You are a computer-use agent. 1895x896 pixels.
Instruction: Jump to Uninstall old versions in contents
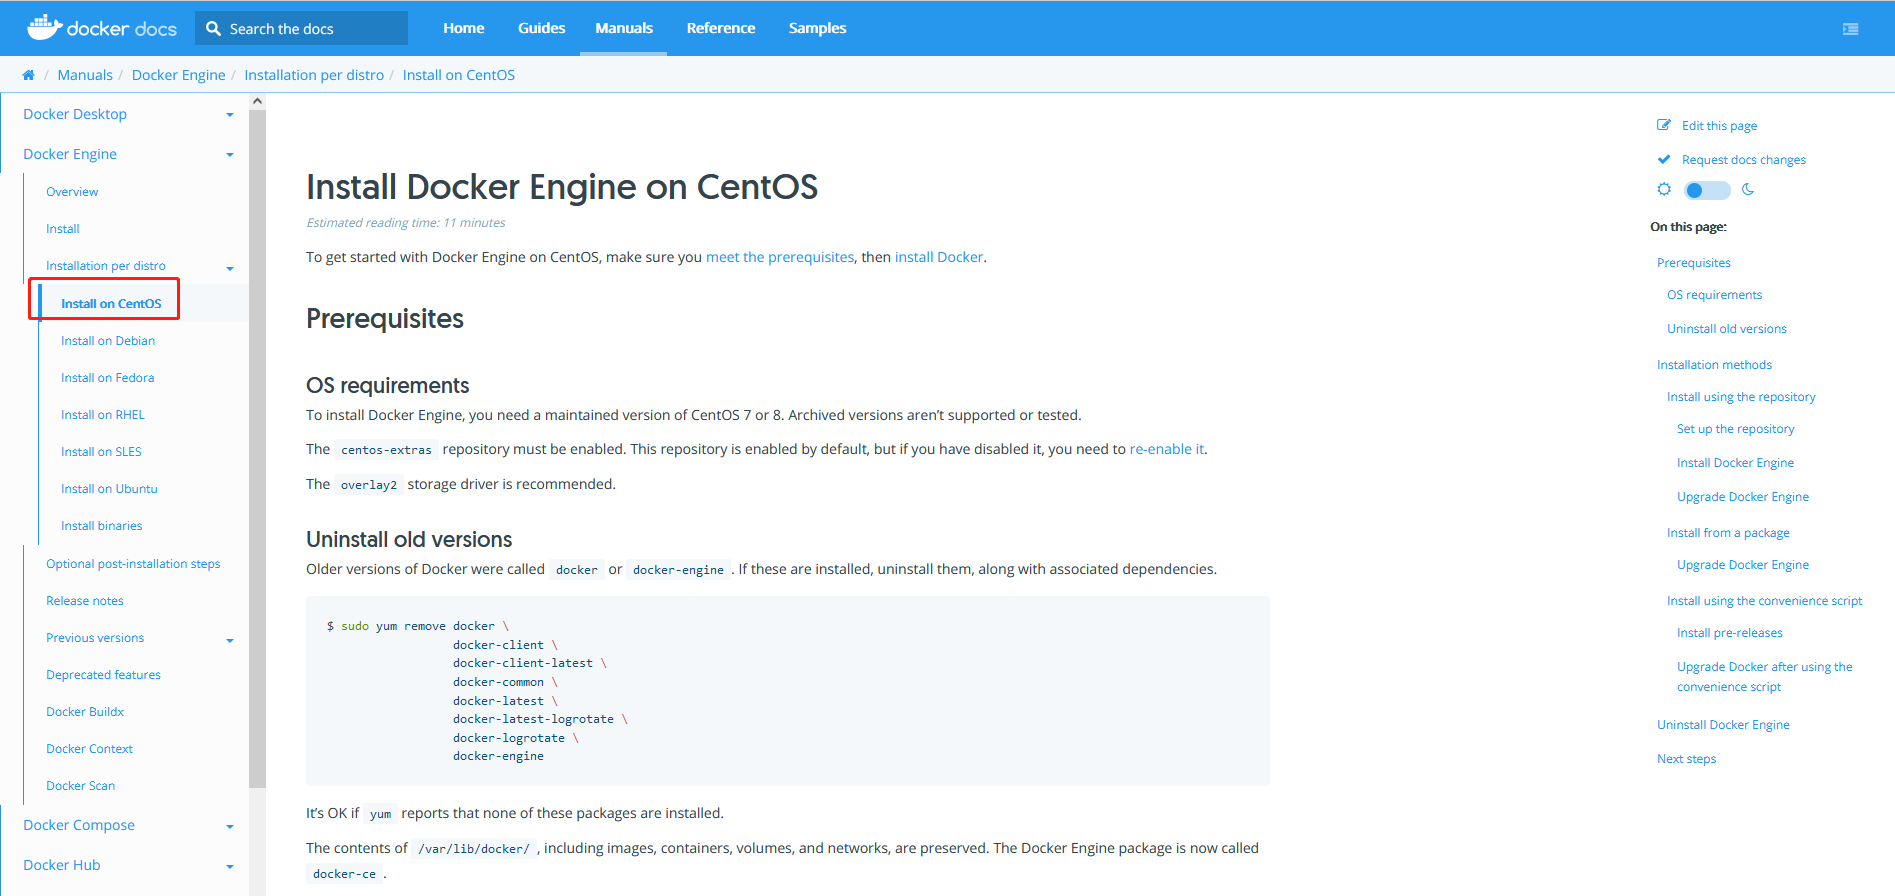[1726, 329]
